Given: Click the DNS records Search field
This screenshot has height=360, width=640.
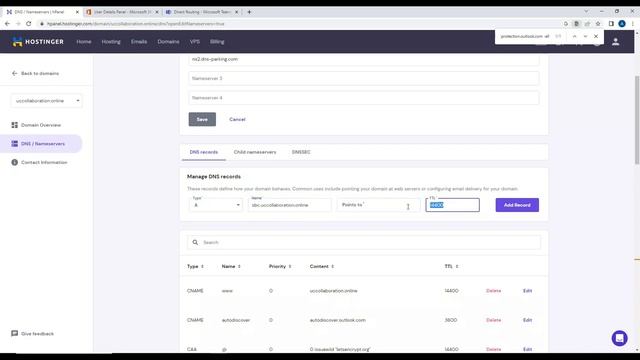Looking at the screenshot, I should point(364,242).
